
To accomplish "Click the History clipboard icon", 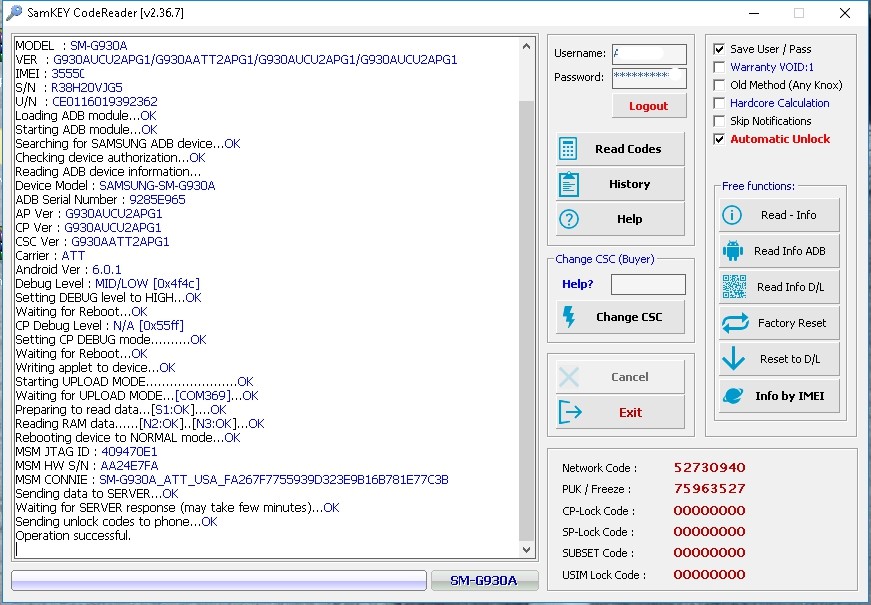I will pyautogui.click(x=569, y=184).
